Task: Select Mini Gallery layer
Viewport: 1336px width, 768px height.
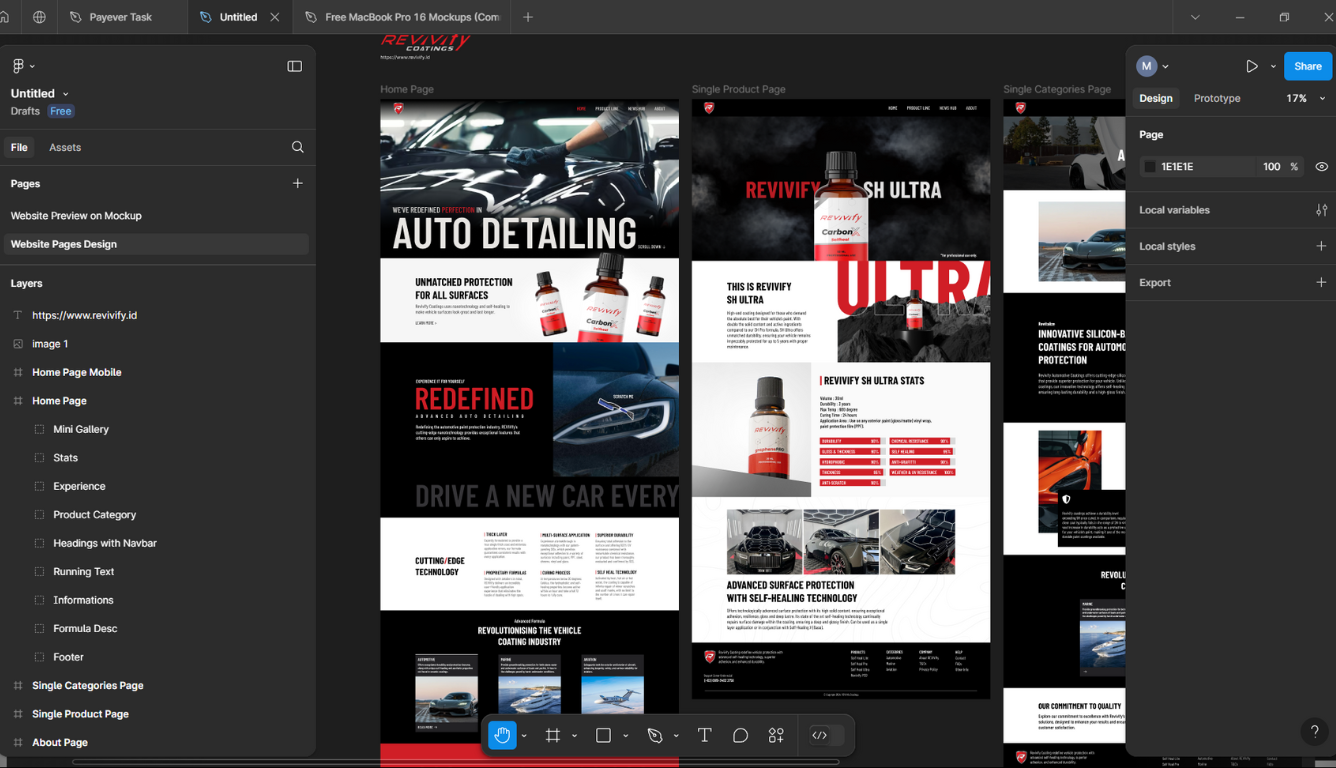Action: 81,429
